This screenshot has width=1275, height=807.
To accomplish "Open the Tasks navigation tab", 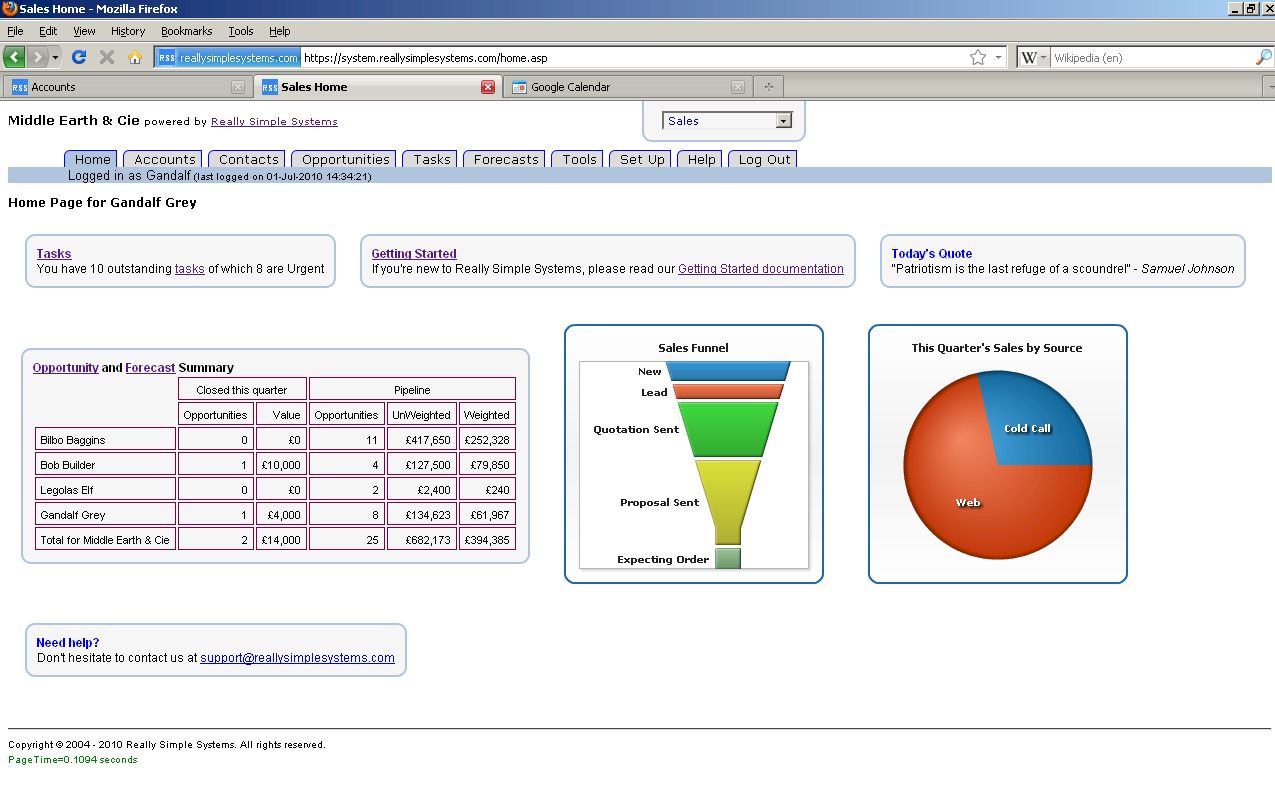I will point(431,159).
